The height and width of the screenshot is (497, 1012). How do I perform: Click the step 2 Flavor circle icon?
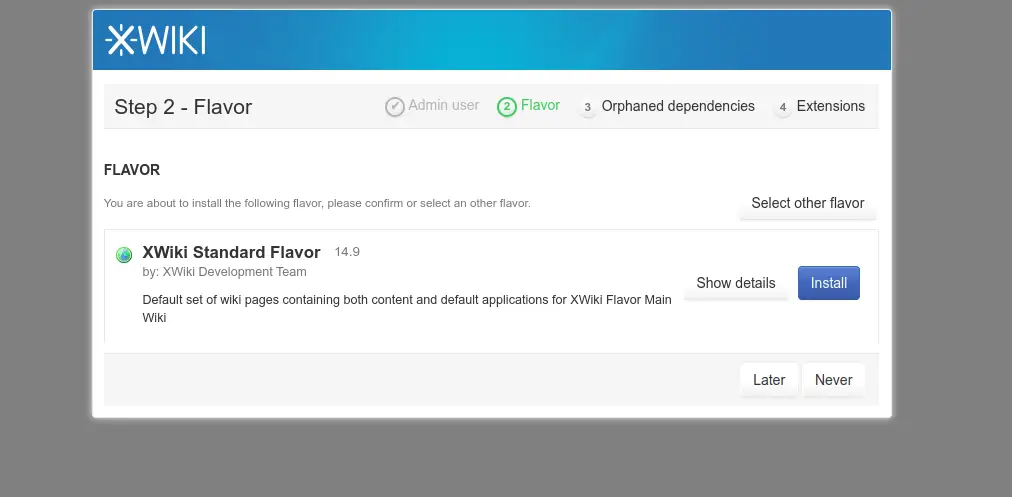click(x=507, y=106)
